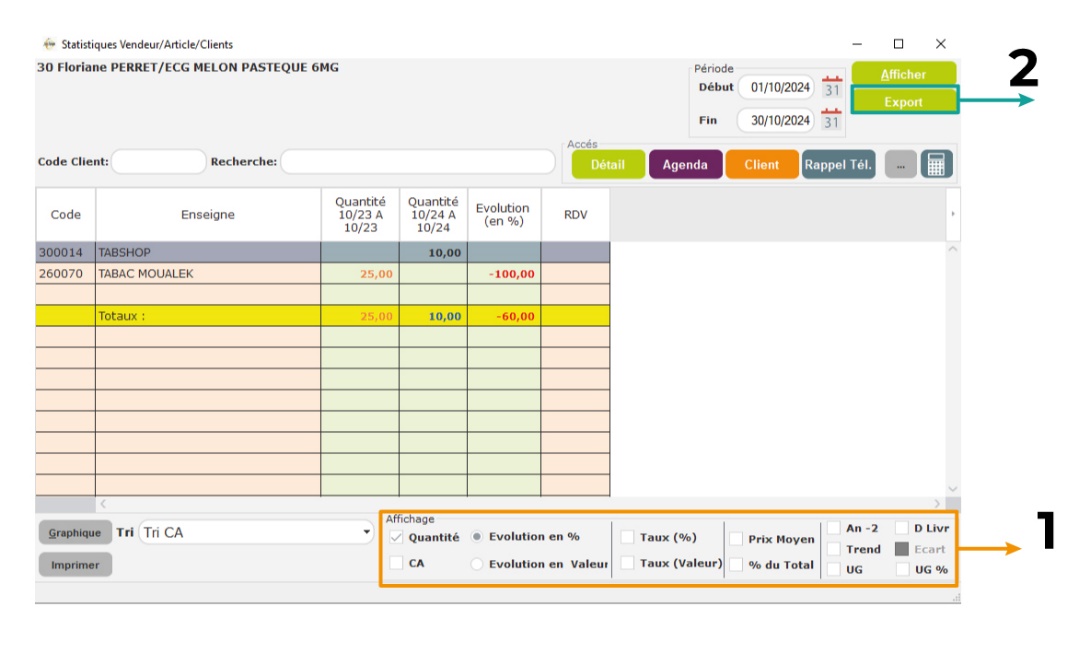Select the Evolution en % radio button
Screen dimensions: 1079x653
point(476,536)
